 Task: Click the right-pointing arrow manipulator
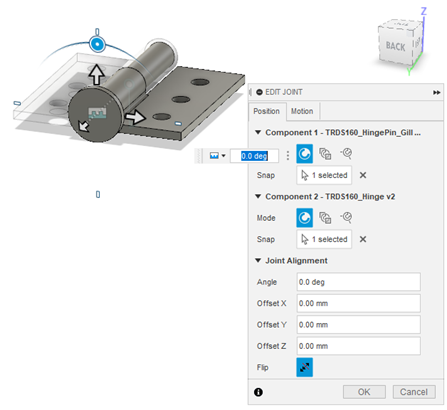135,117
